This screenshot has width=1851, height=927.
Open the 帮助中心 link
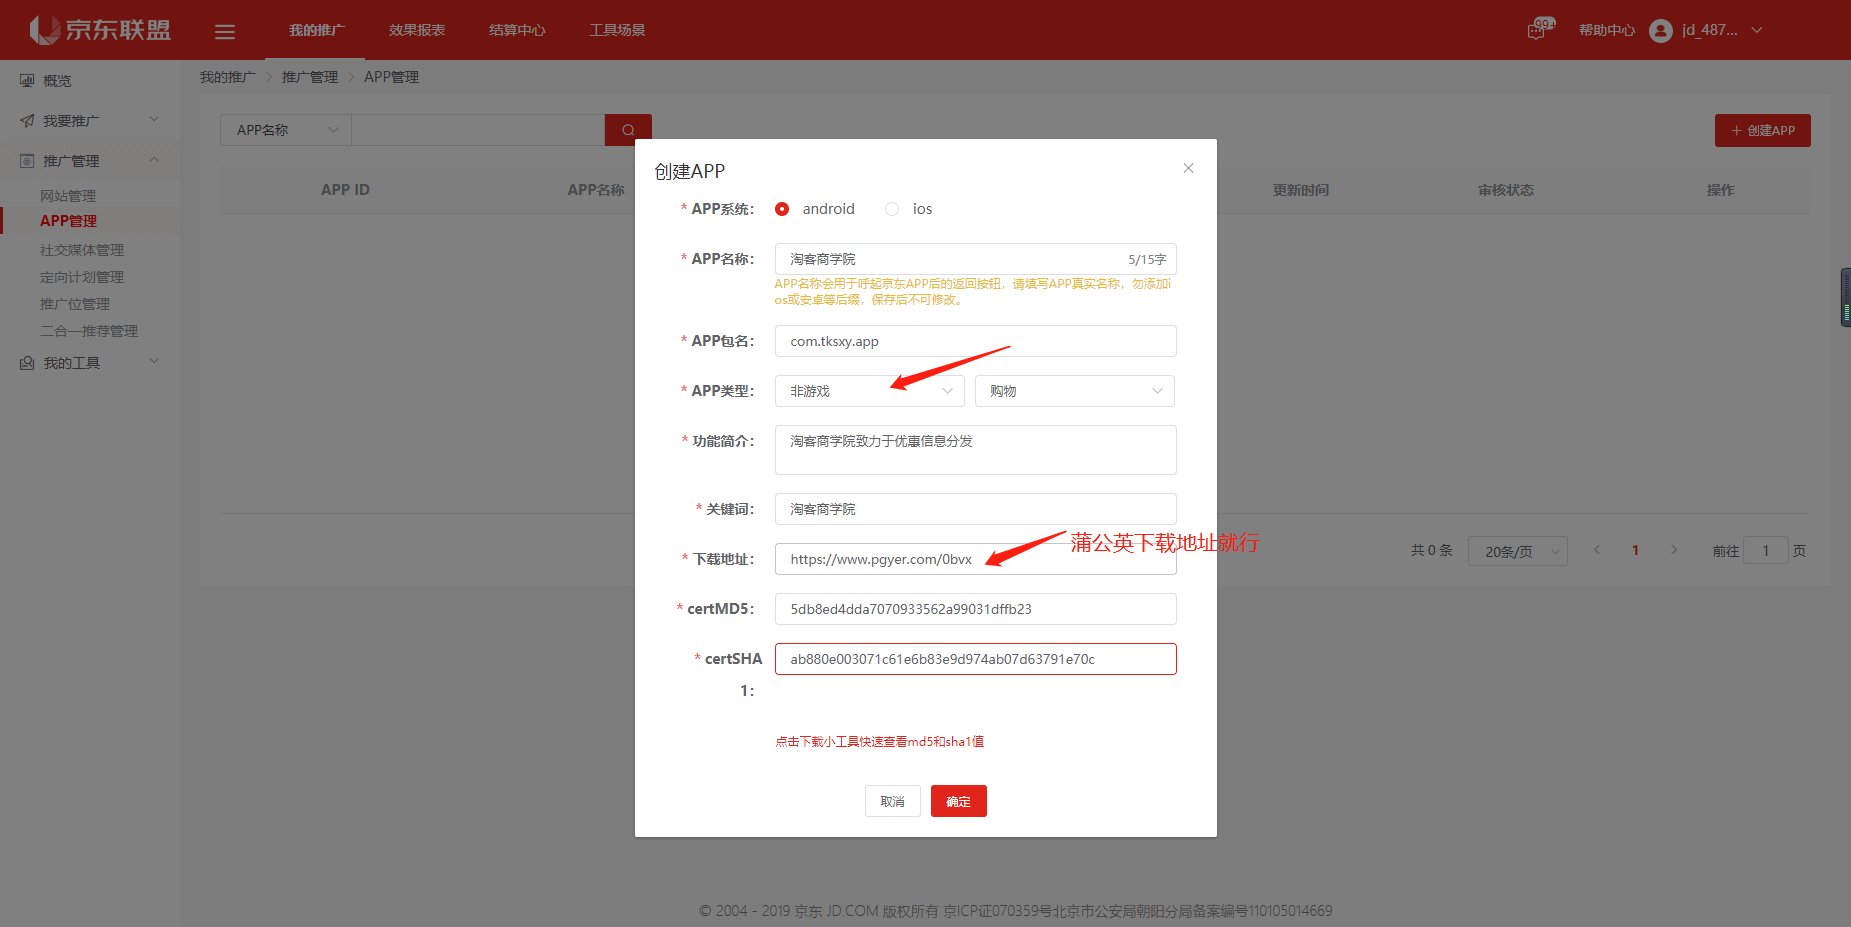(1606, 31)
